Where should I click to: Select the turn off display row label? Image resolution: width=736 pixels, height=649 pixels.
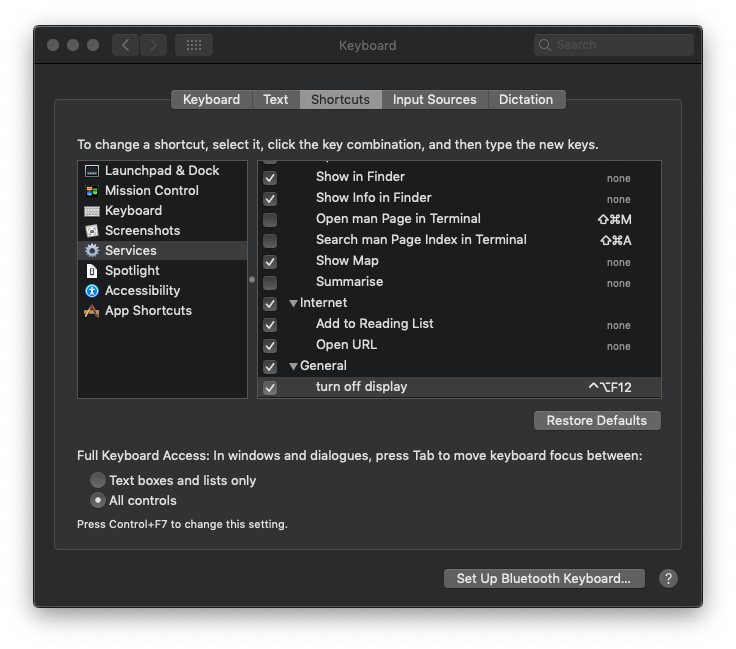click(361, 387)
